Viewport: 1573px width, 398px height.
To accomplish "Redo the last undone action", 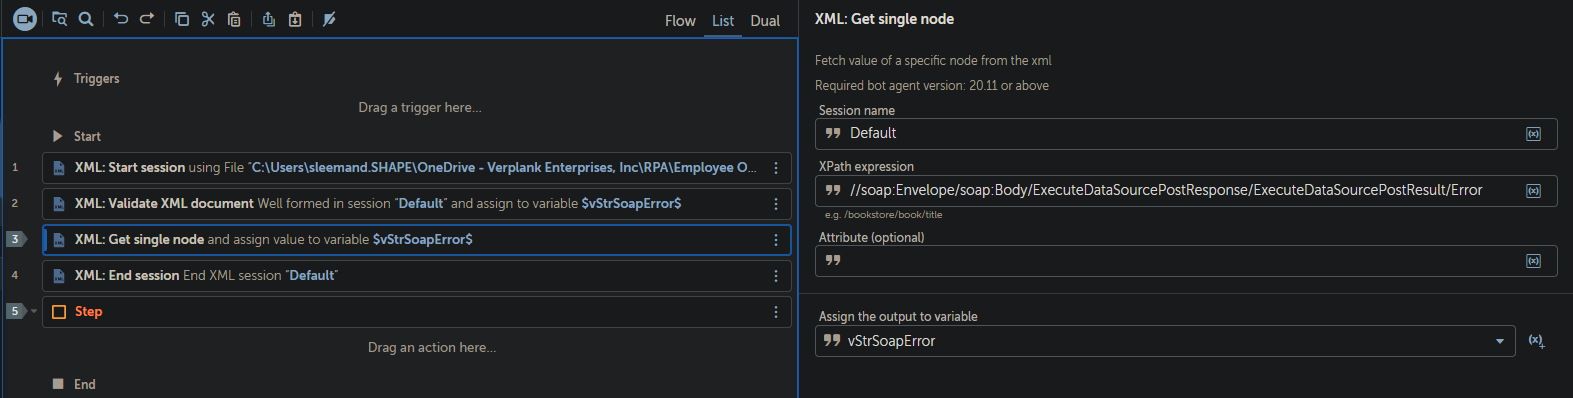I will (x=147, y=19).
